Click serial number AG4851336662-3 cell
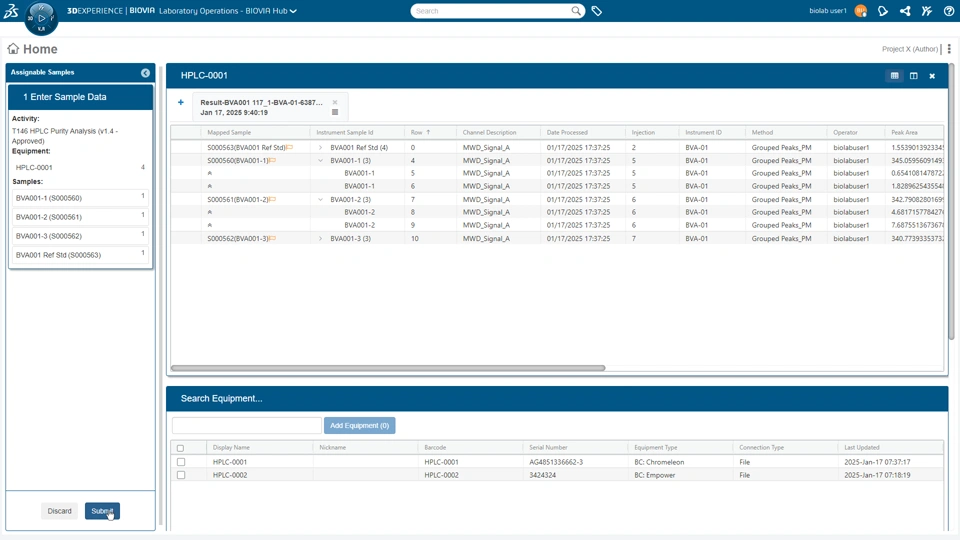The image size is (960, 540). click(556, 462)
